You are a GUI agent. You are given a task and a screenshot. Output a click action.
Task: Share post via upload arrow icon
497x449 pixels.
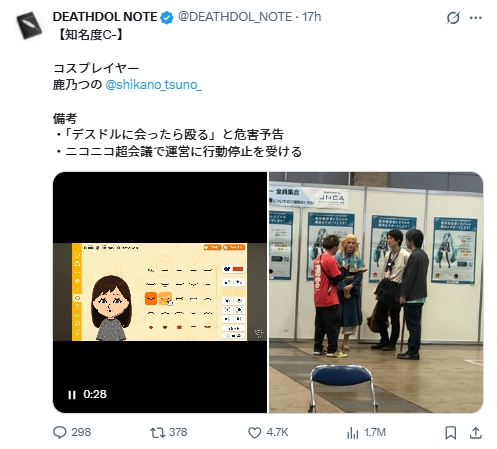click(x=476, y=433)
